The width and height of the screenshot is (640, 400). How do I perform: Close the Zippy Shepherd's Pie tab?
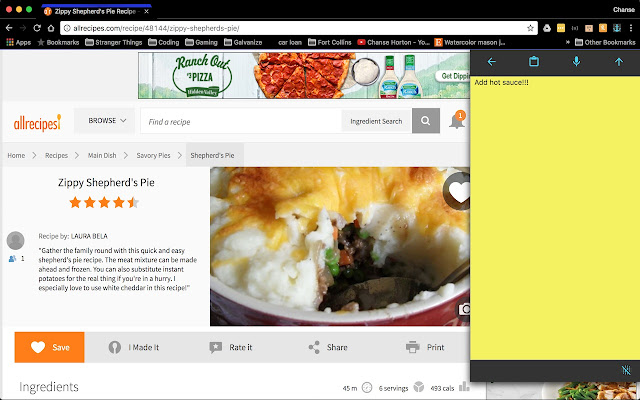point(147,11)
